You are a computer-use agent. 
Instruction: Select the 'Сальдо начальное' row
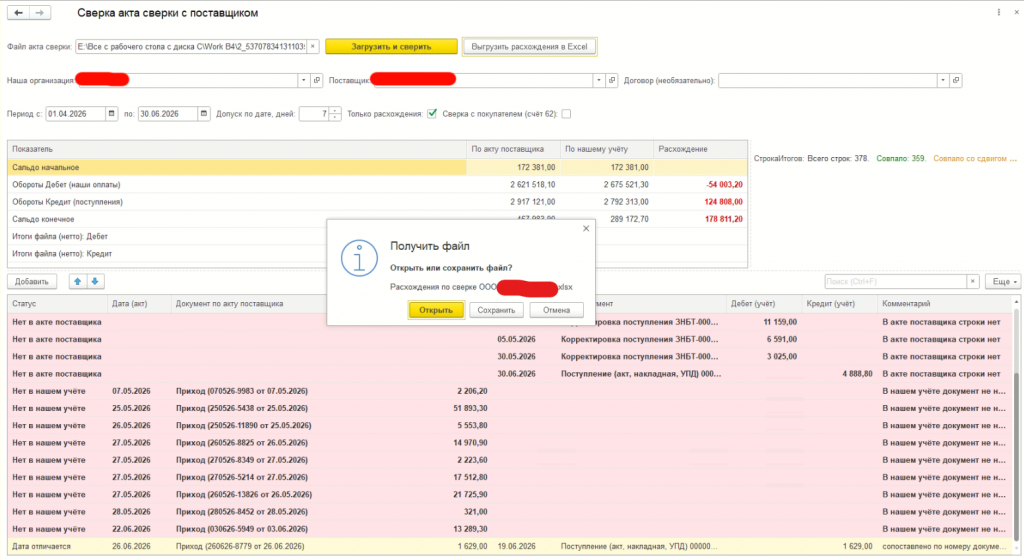click(x=377, y=167)
